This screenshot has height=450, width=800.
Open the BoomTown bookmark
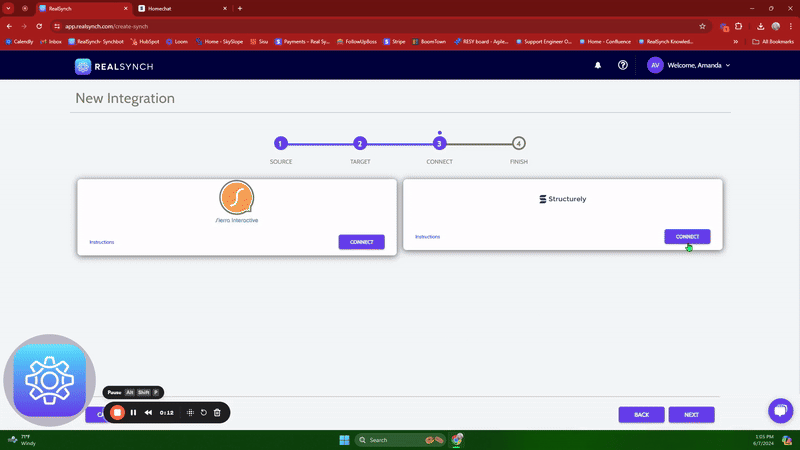pos(429,42)
